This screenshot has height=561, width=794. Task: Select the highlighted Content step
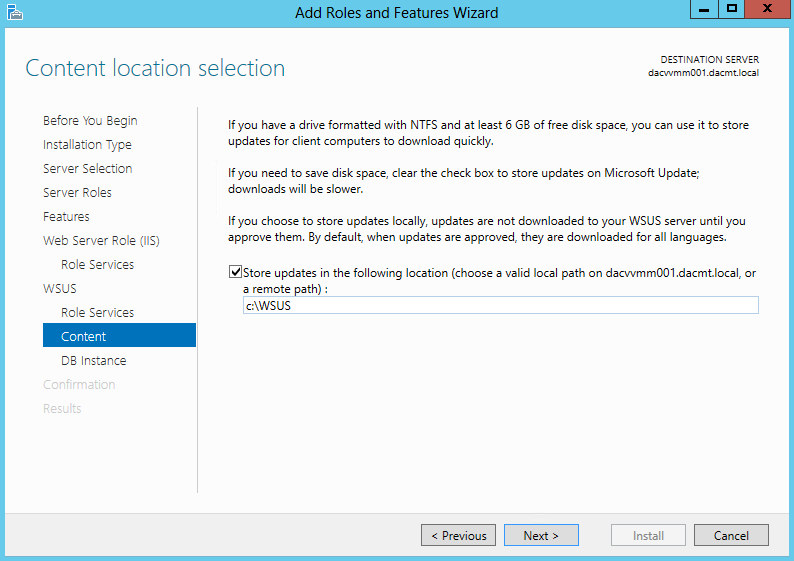(119, 335)
